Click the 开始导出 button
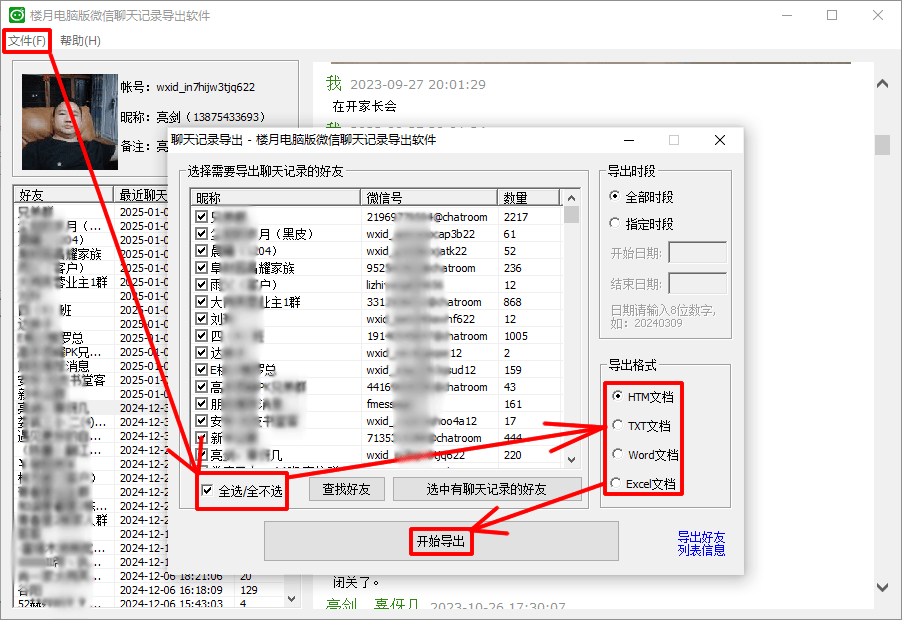This screenshot has width=902, height=620. click(441, 541)
